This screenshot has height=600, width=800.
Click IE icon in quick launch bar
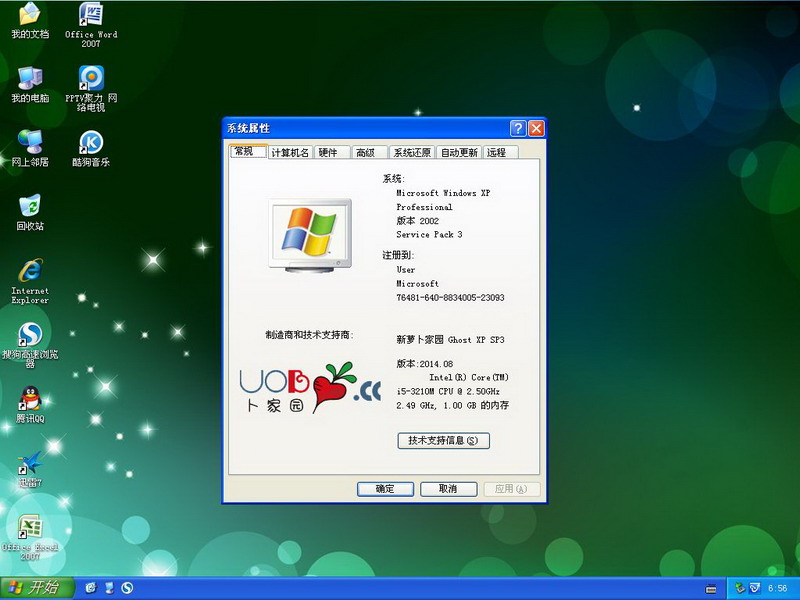click(91, 588)
